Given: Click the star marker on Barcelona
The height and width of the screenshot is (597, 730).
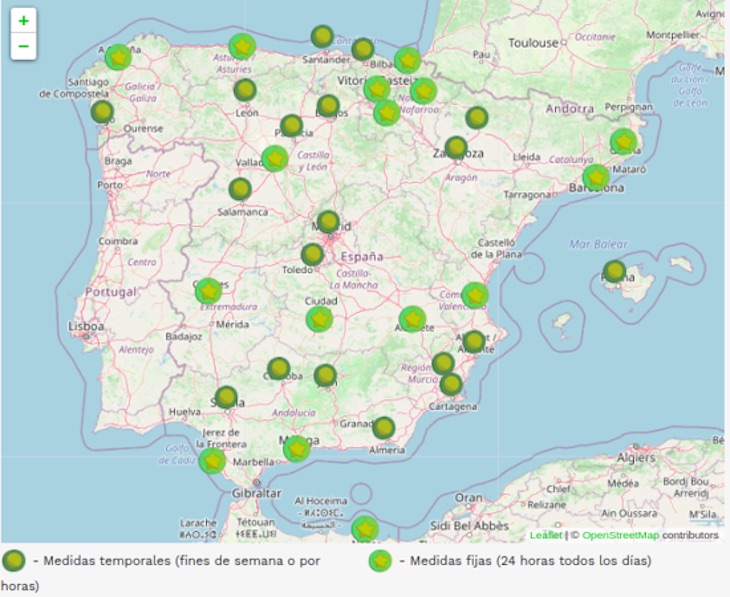Looking at the screenshot, I should [597, 178].
